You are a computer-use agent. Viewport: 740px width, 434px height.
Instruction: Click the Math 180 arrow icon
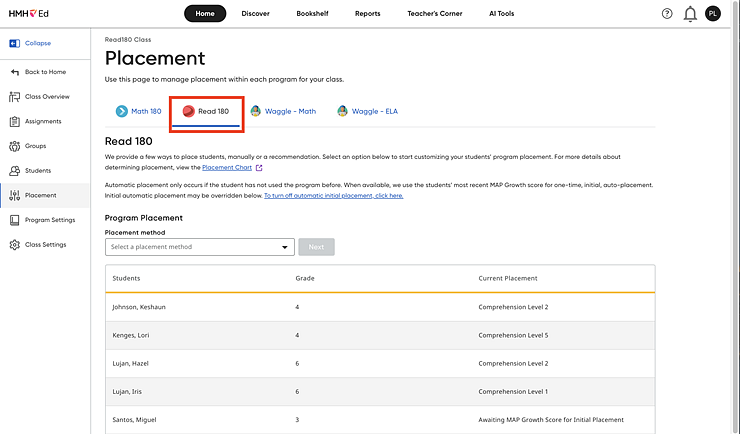coord(122,111)
